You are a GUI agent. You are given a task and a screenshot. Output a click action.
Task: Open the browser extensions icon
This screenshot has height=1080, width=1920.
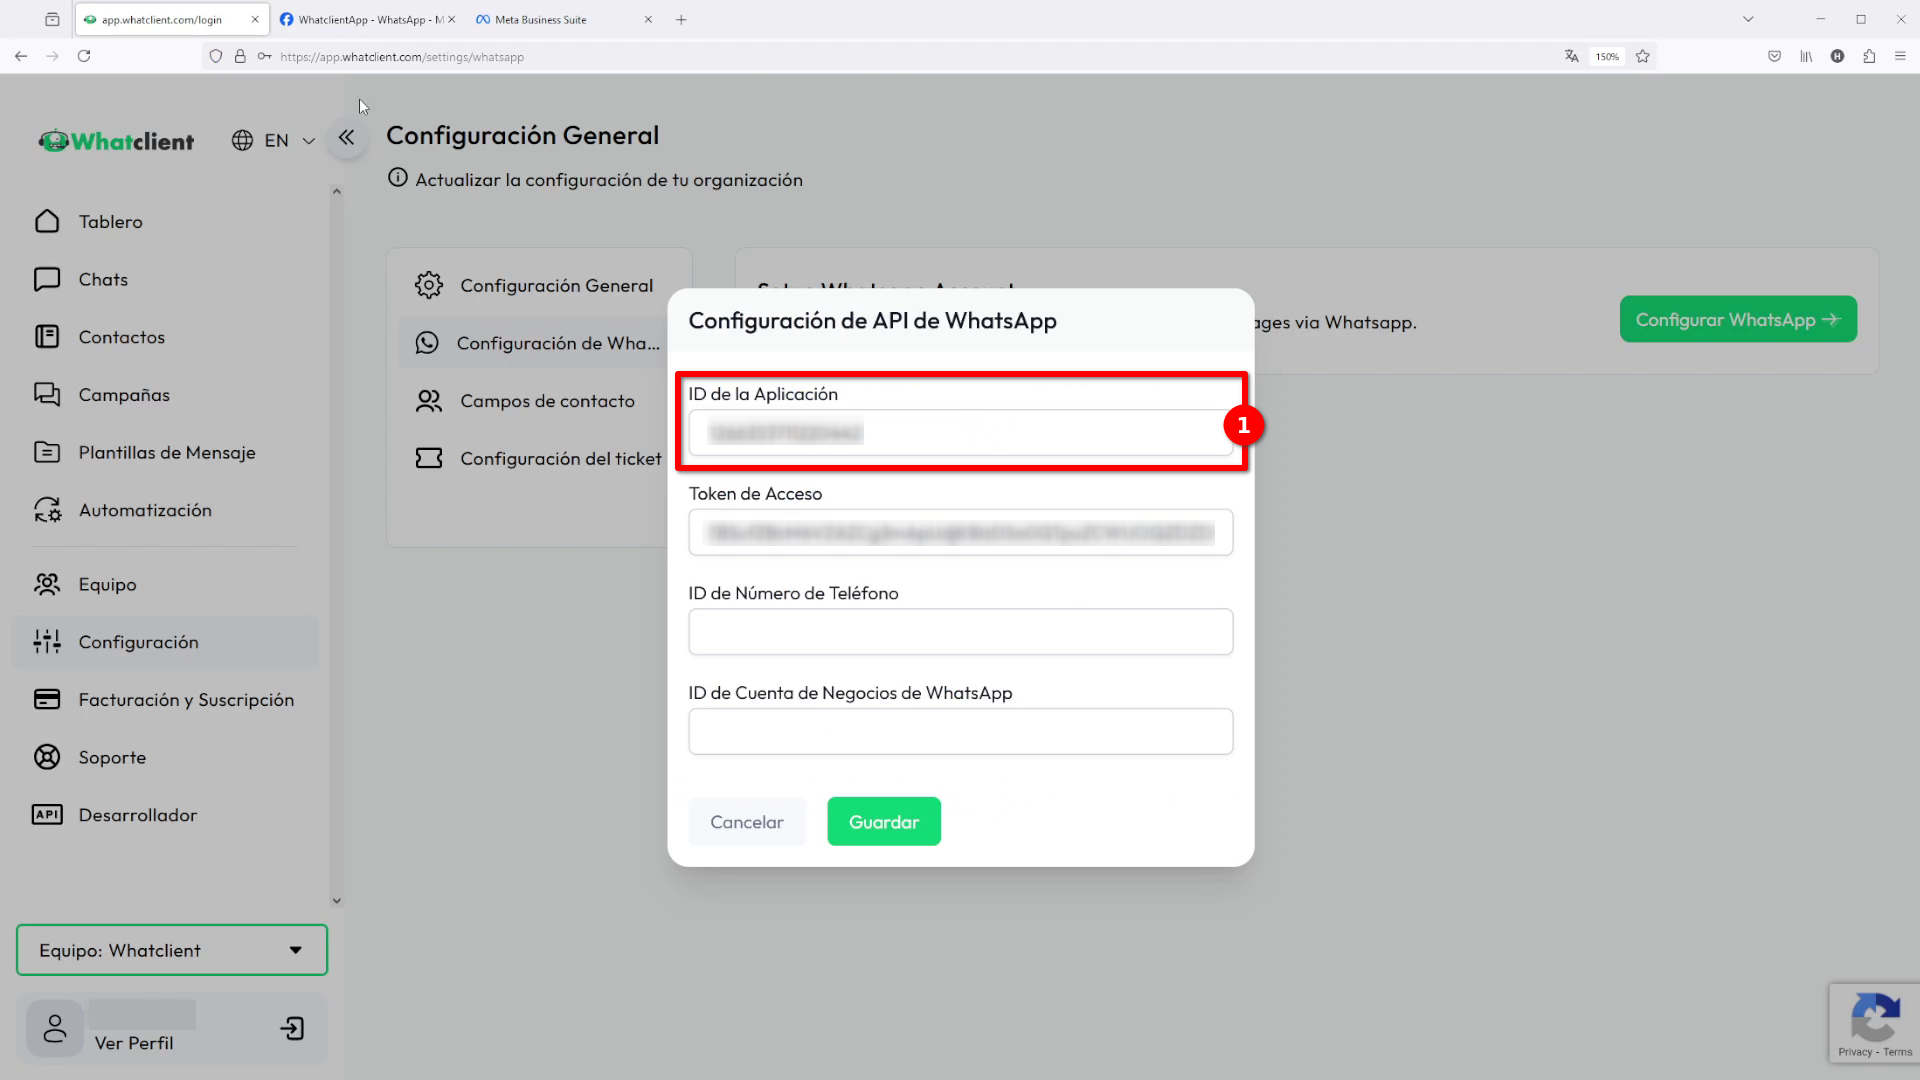[1869, 57]
